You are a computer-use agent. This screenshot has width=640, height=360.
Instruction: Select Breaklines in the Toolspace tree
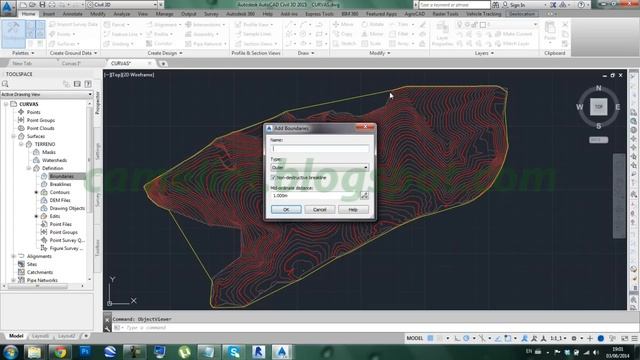(60, 184)
